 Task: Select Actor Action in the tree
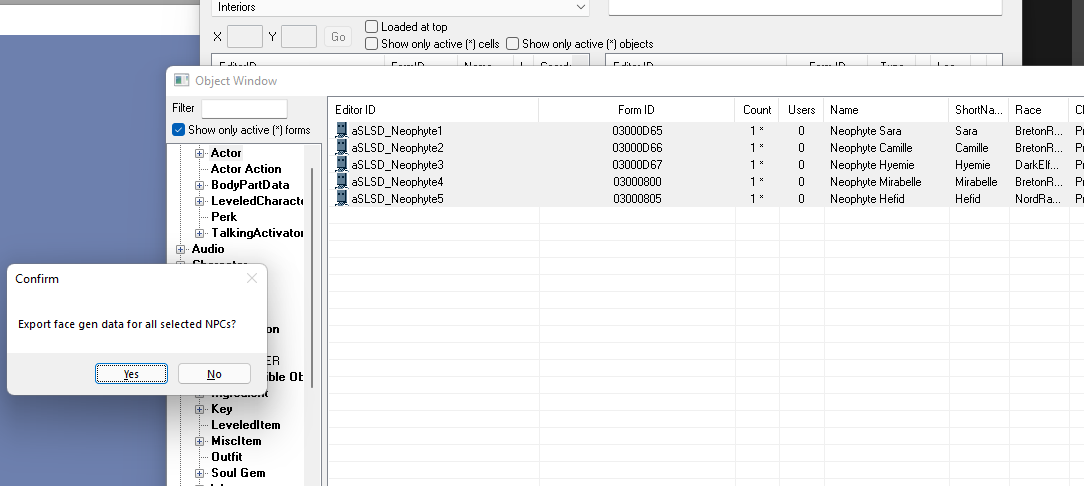pyautogui.click(x=246, y=169)
